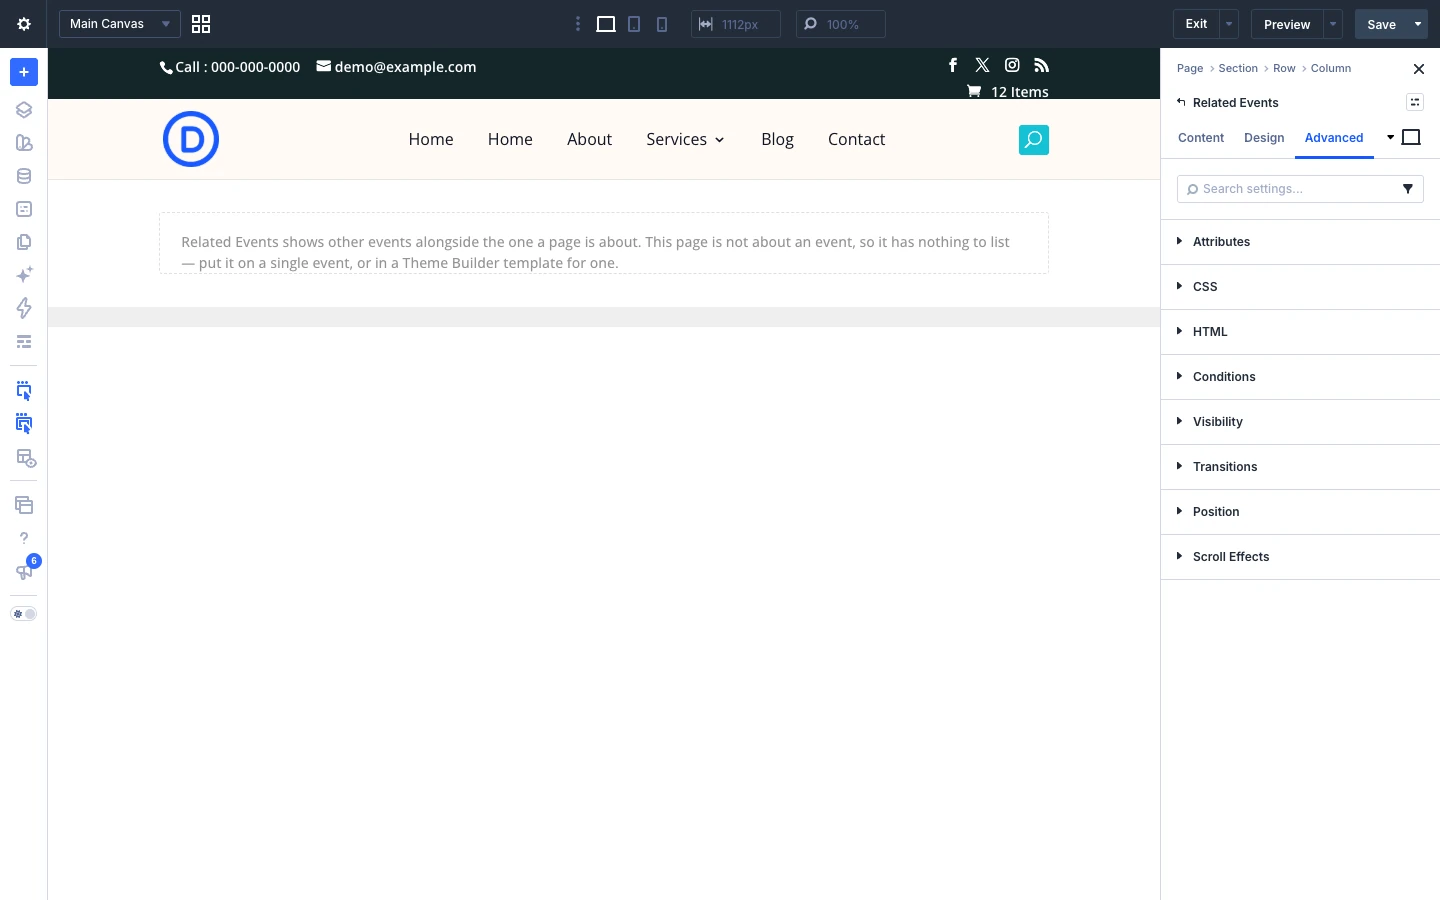The height and width of the screenshot is (900, 1440).
Task: Expand the CSS settings group
Action: tap(1300, 287)
